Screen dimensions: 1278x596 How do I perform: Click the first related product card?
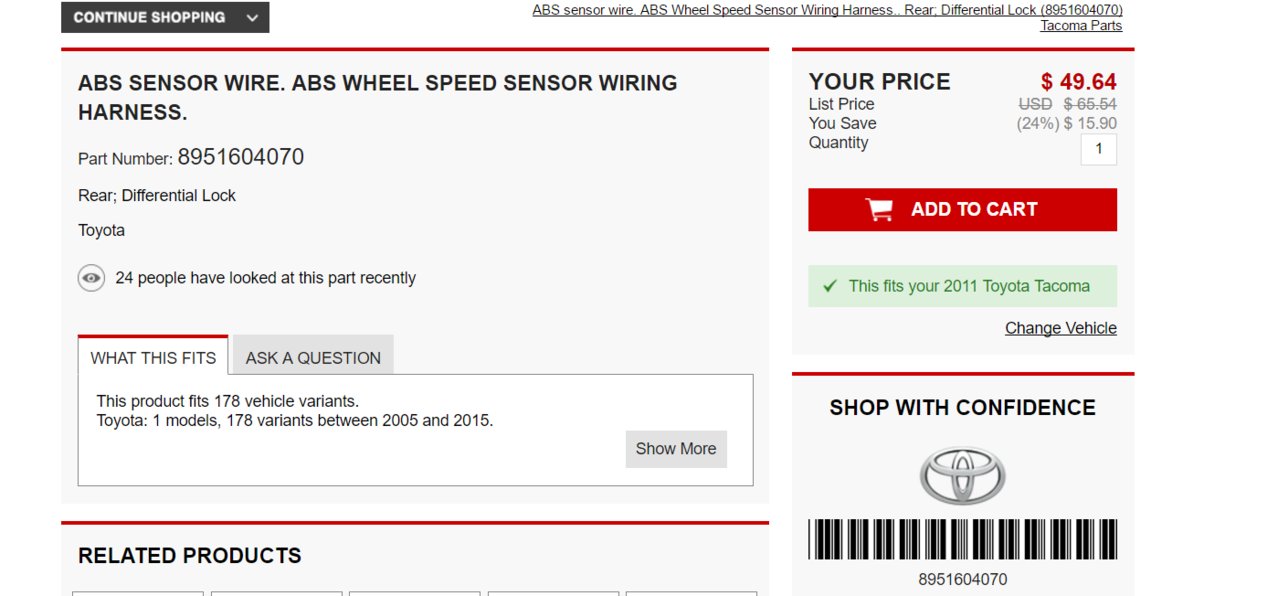tap(138, 593)
